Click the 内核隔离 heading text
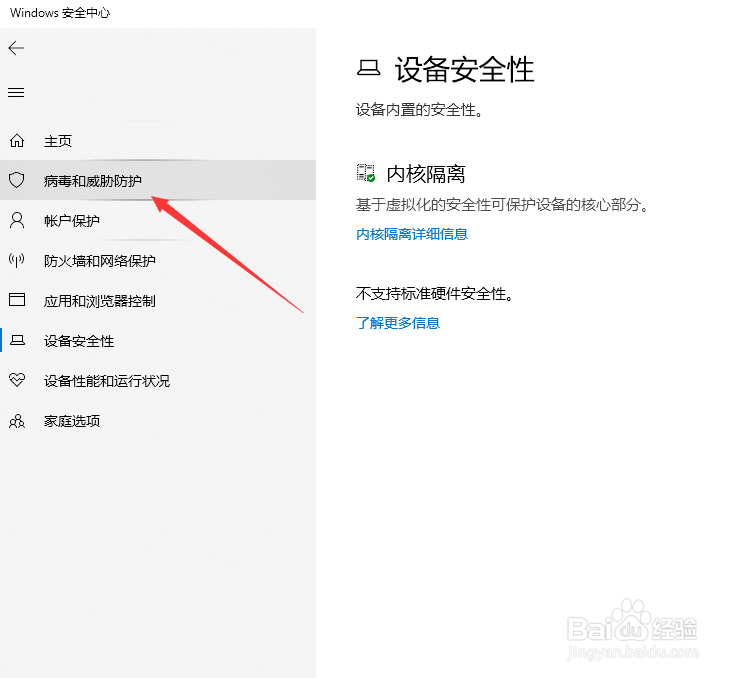This screenshot has width=740, height=678. click(426, 174)
